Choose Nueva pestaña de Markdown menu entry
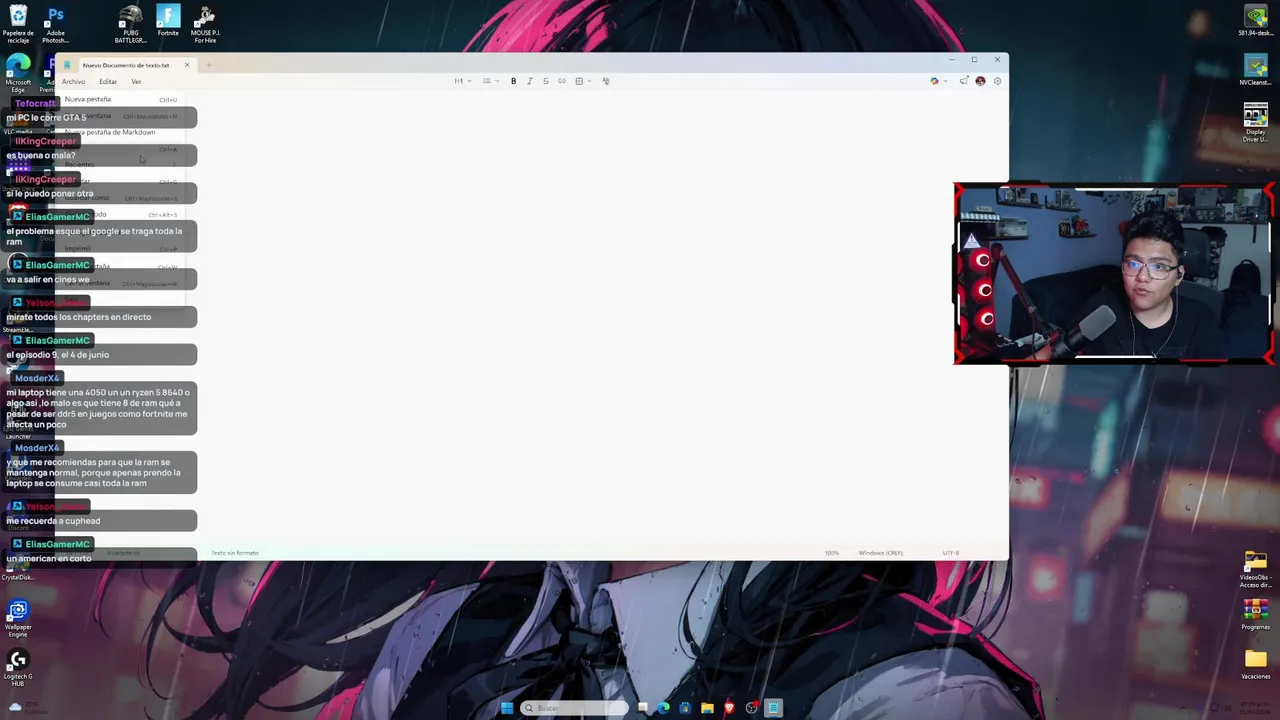 pos(120,132)
